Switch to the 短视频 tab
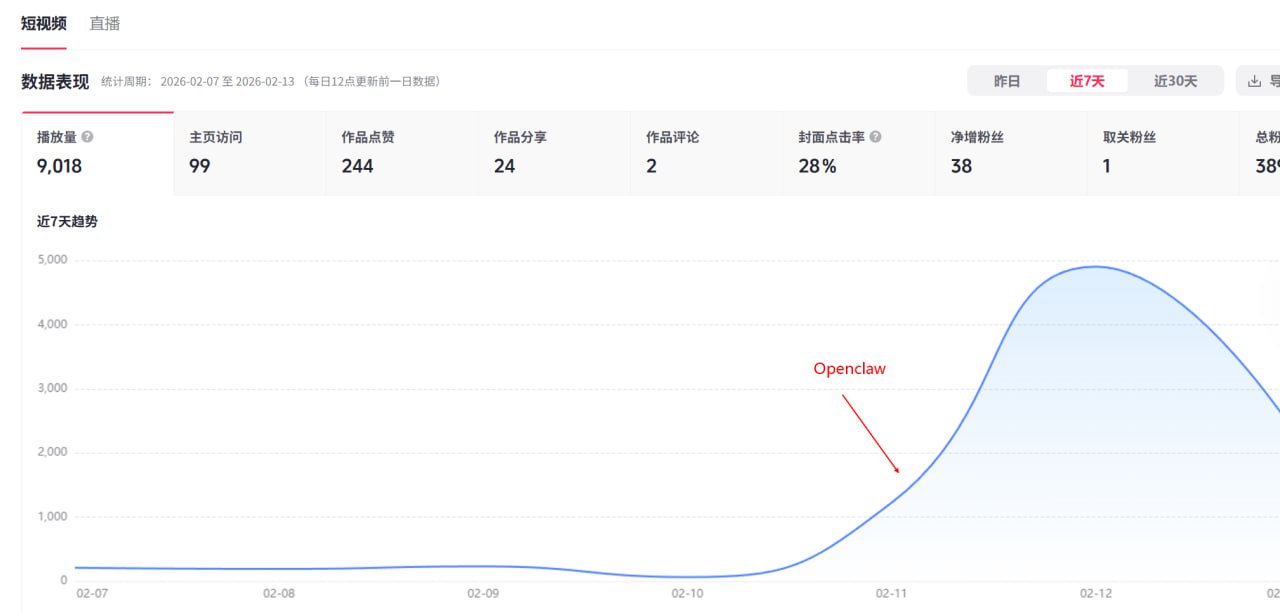The image size is (1280, 613). 44,23
